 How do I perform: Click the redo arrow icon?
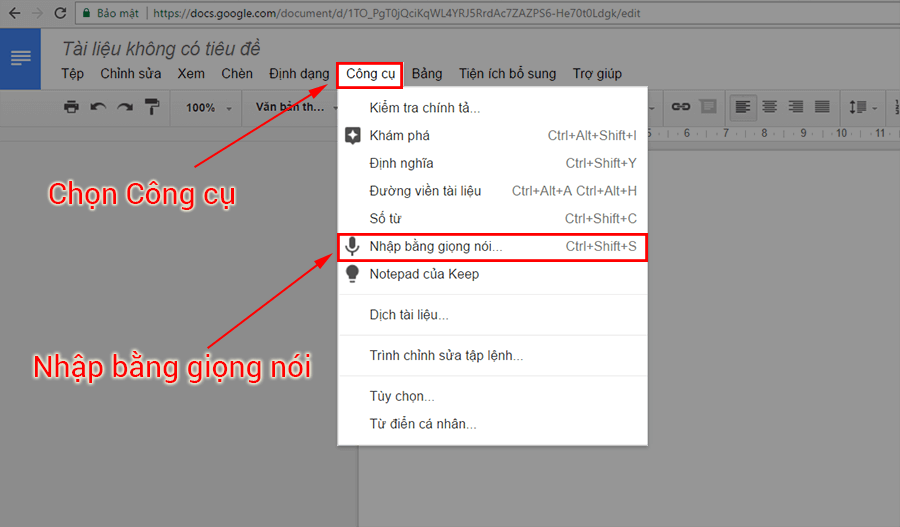[125, 107]
